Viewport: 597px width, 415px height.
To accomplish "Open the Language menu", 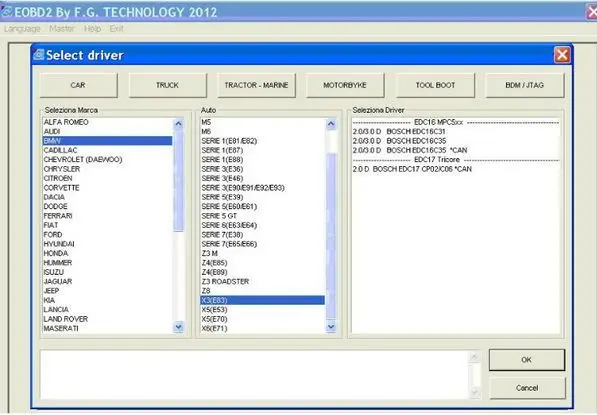I will [x=22, y=29].
